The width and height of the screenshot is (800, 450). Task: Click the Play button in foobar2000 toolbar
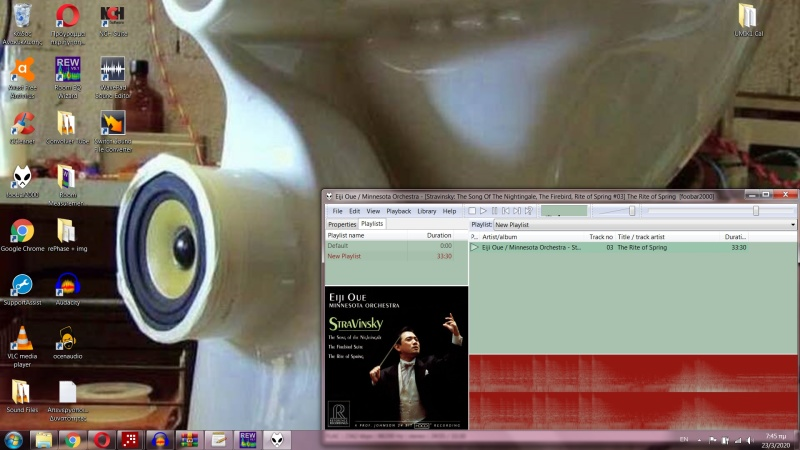click(x=483, y=211)
